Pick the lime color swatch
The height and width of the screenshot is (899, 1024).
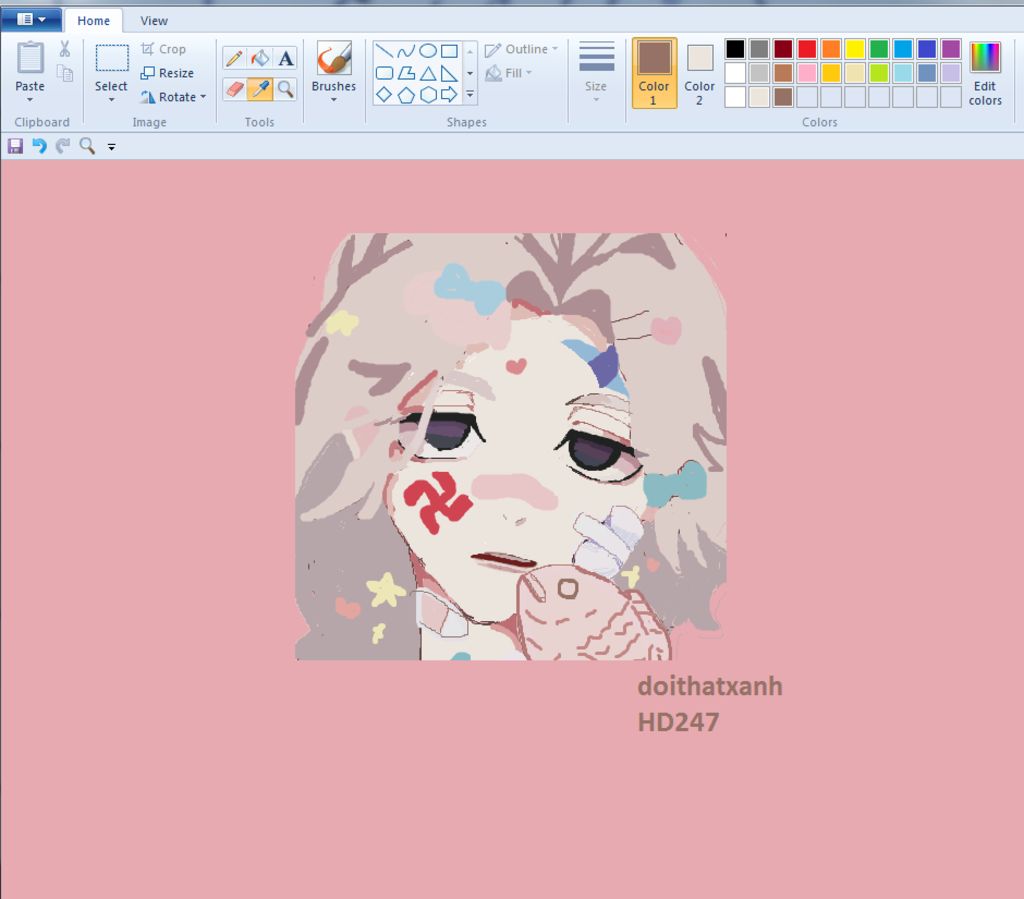879,73
